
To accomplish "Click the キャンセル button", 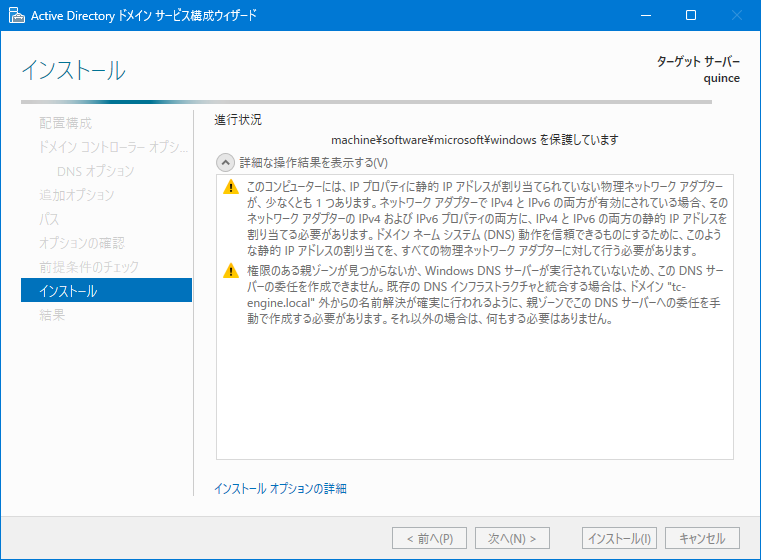I will pyautogui.click(x=702, y=538).
